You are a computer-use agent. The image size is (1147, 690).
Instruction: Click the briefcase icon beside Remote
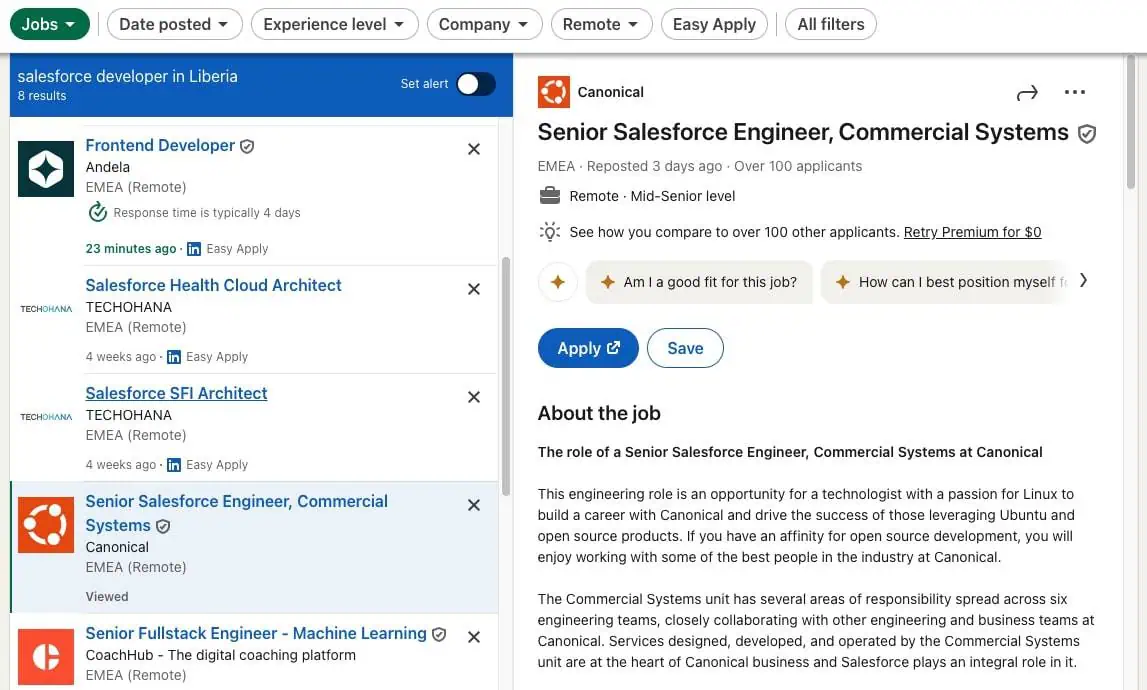549,196
